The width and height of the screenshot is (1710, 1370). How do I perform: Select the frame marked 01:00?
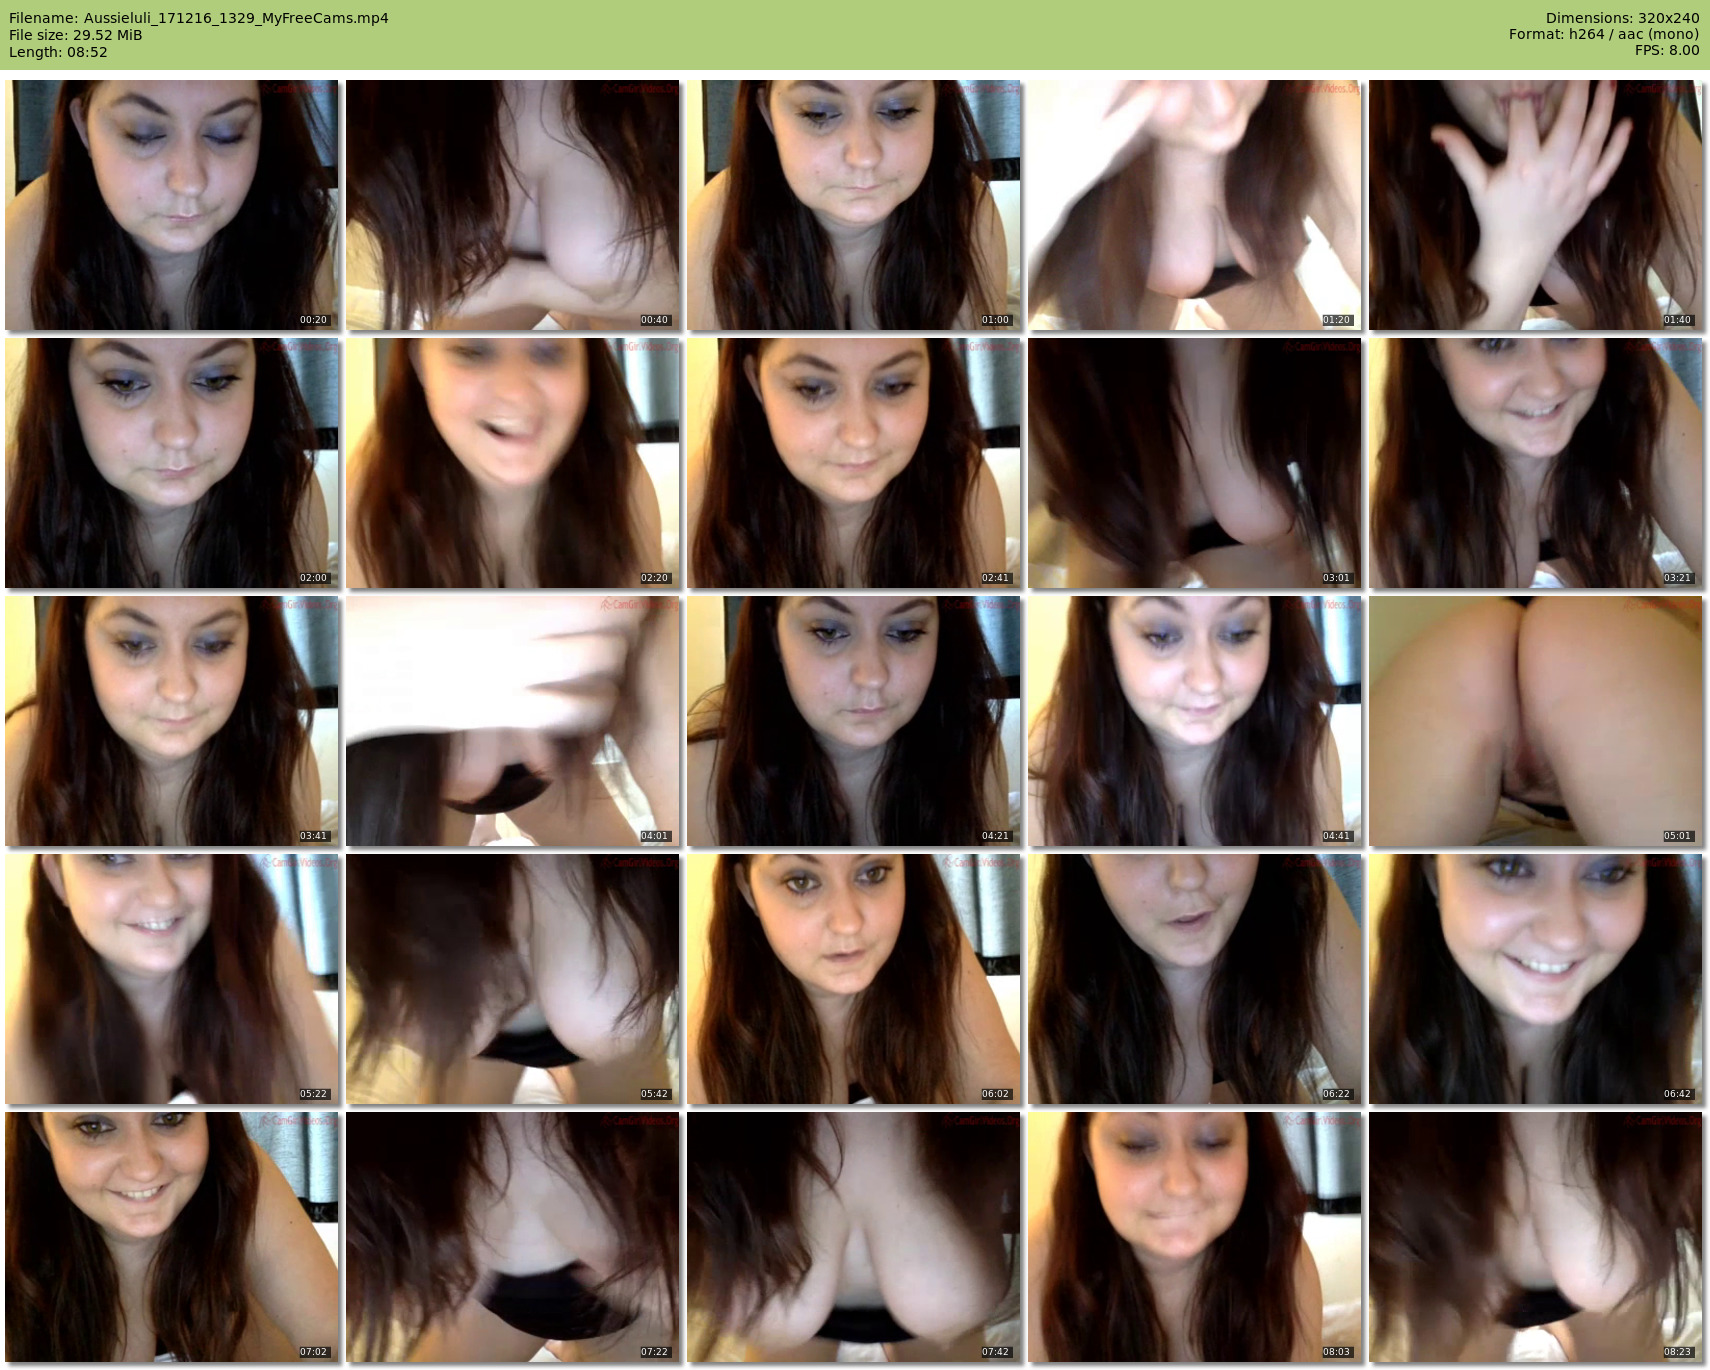[x=853, y=205]
